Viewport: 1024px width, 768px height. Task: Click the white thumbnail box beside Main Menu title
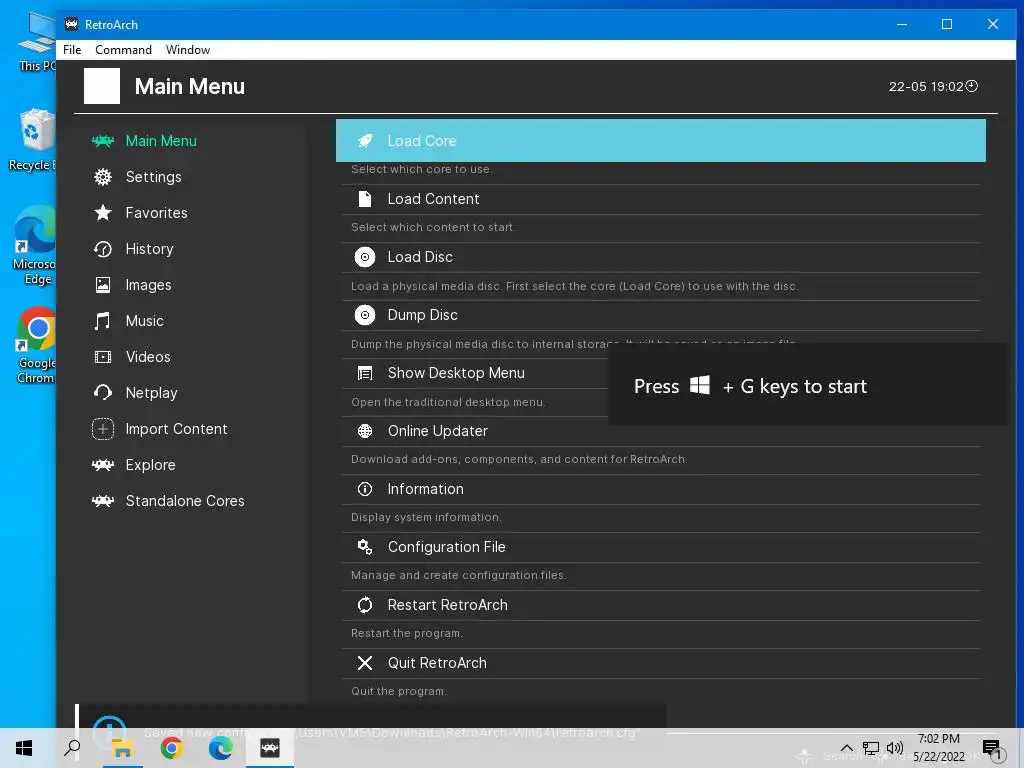tap(102, 86)
